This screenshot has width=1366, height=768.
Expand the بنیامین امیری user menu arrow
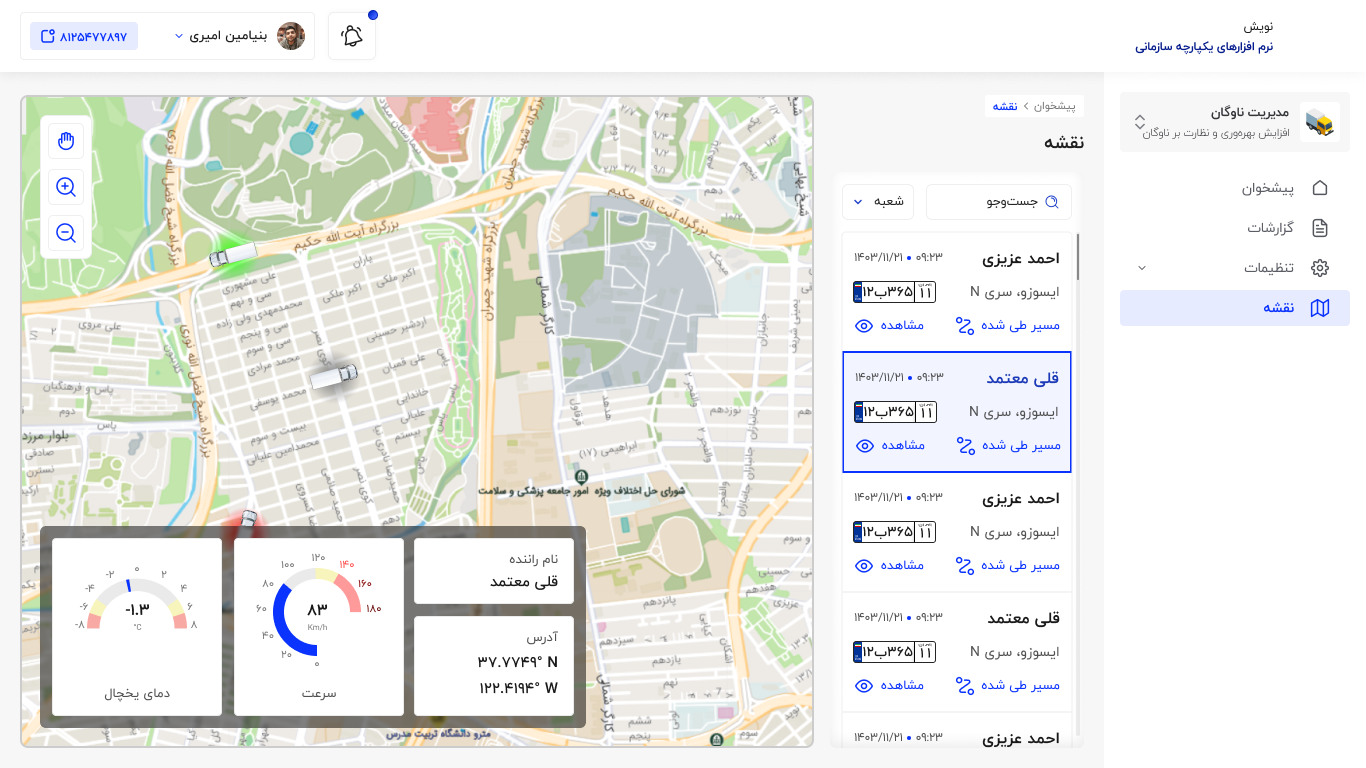[179, 36]
